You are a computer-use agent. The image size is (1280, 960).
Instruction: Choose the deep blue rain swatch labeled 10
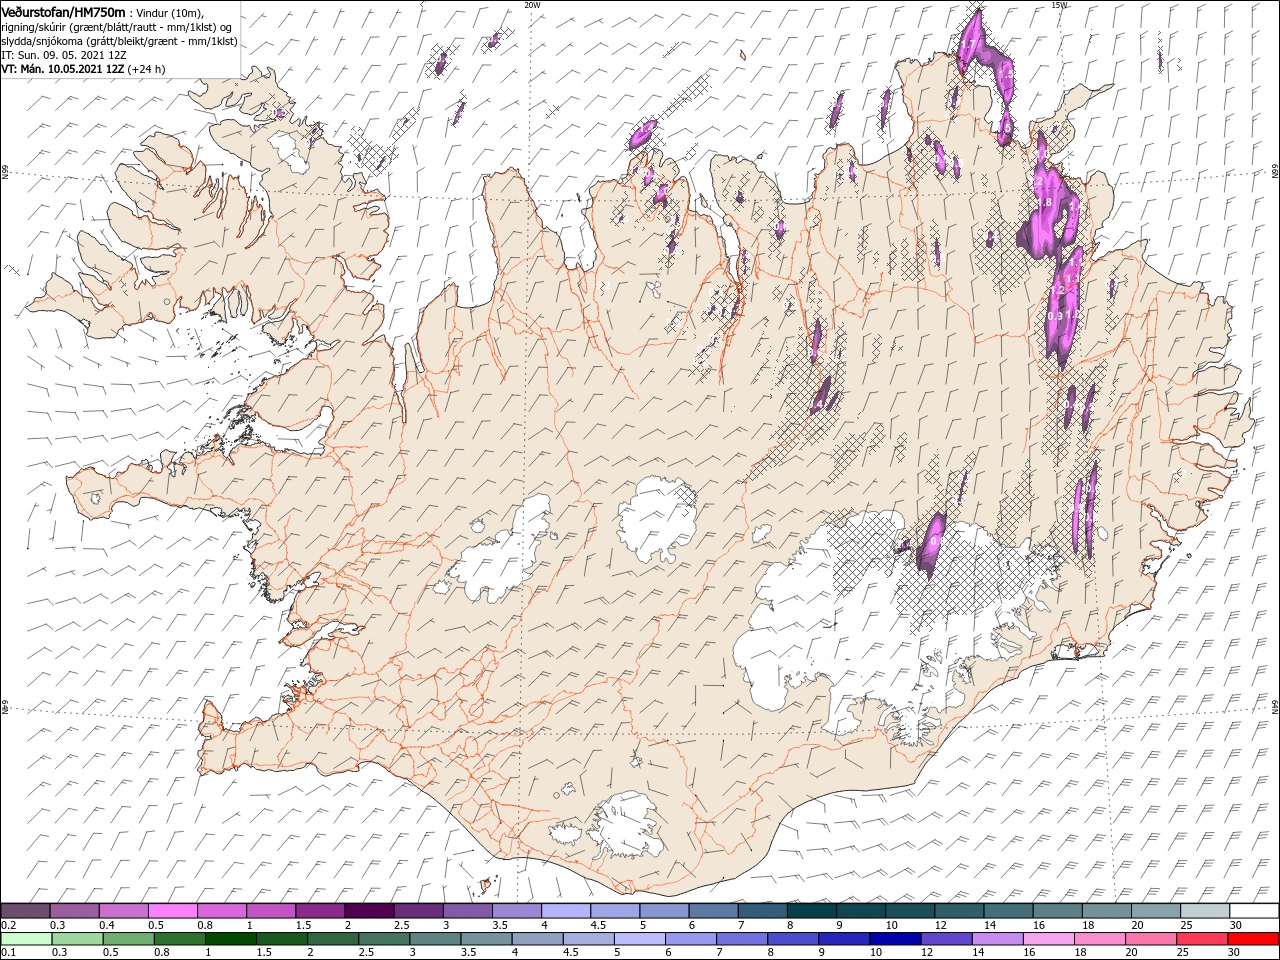point(894,939)
